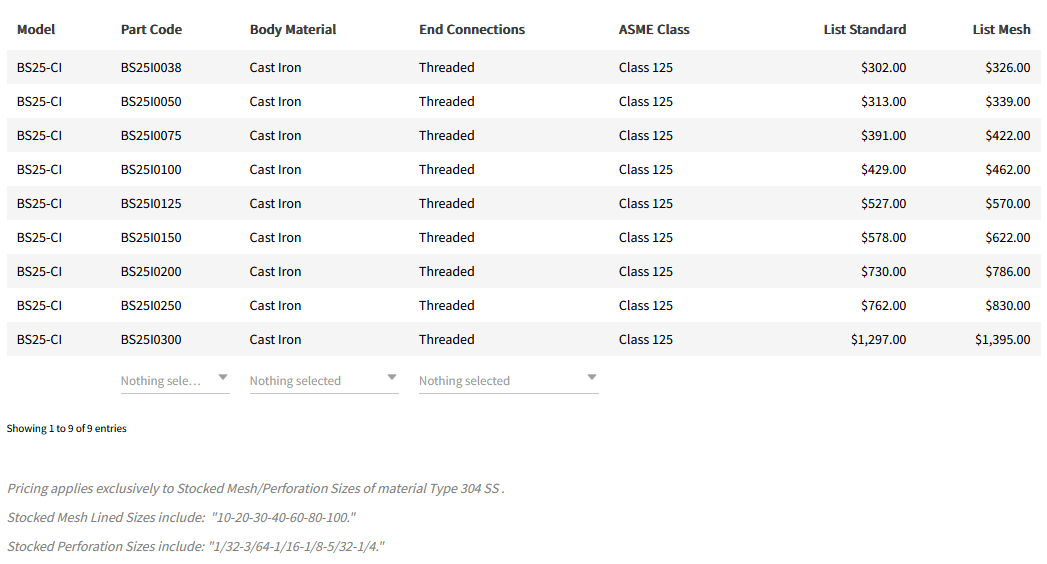Sort by End Connections column header

471,30
